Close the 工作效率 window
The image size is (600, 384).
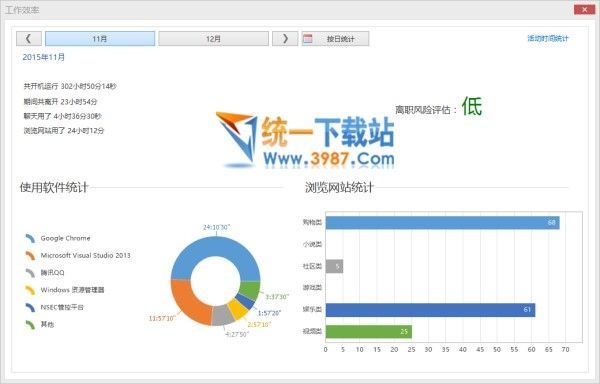pyautogui.click(x=584, y=10)
